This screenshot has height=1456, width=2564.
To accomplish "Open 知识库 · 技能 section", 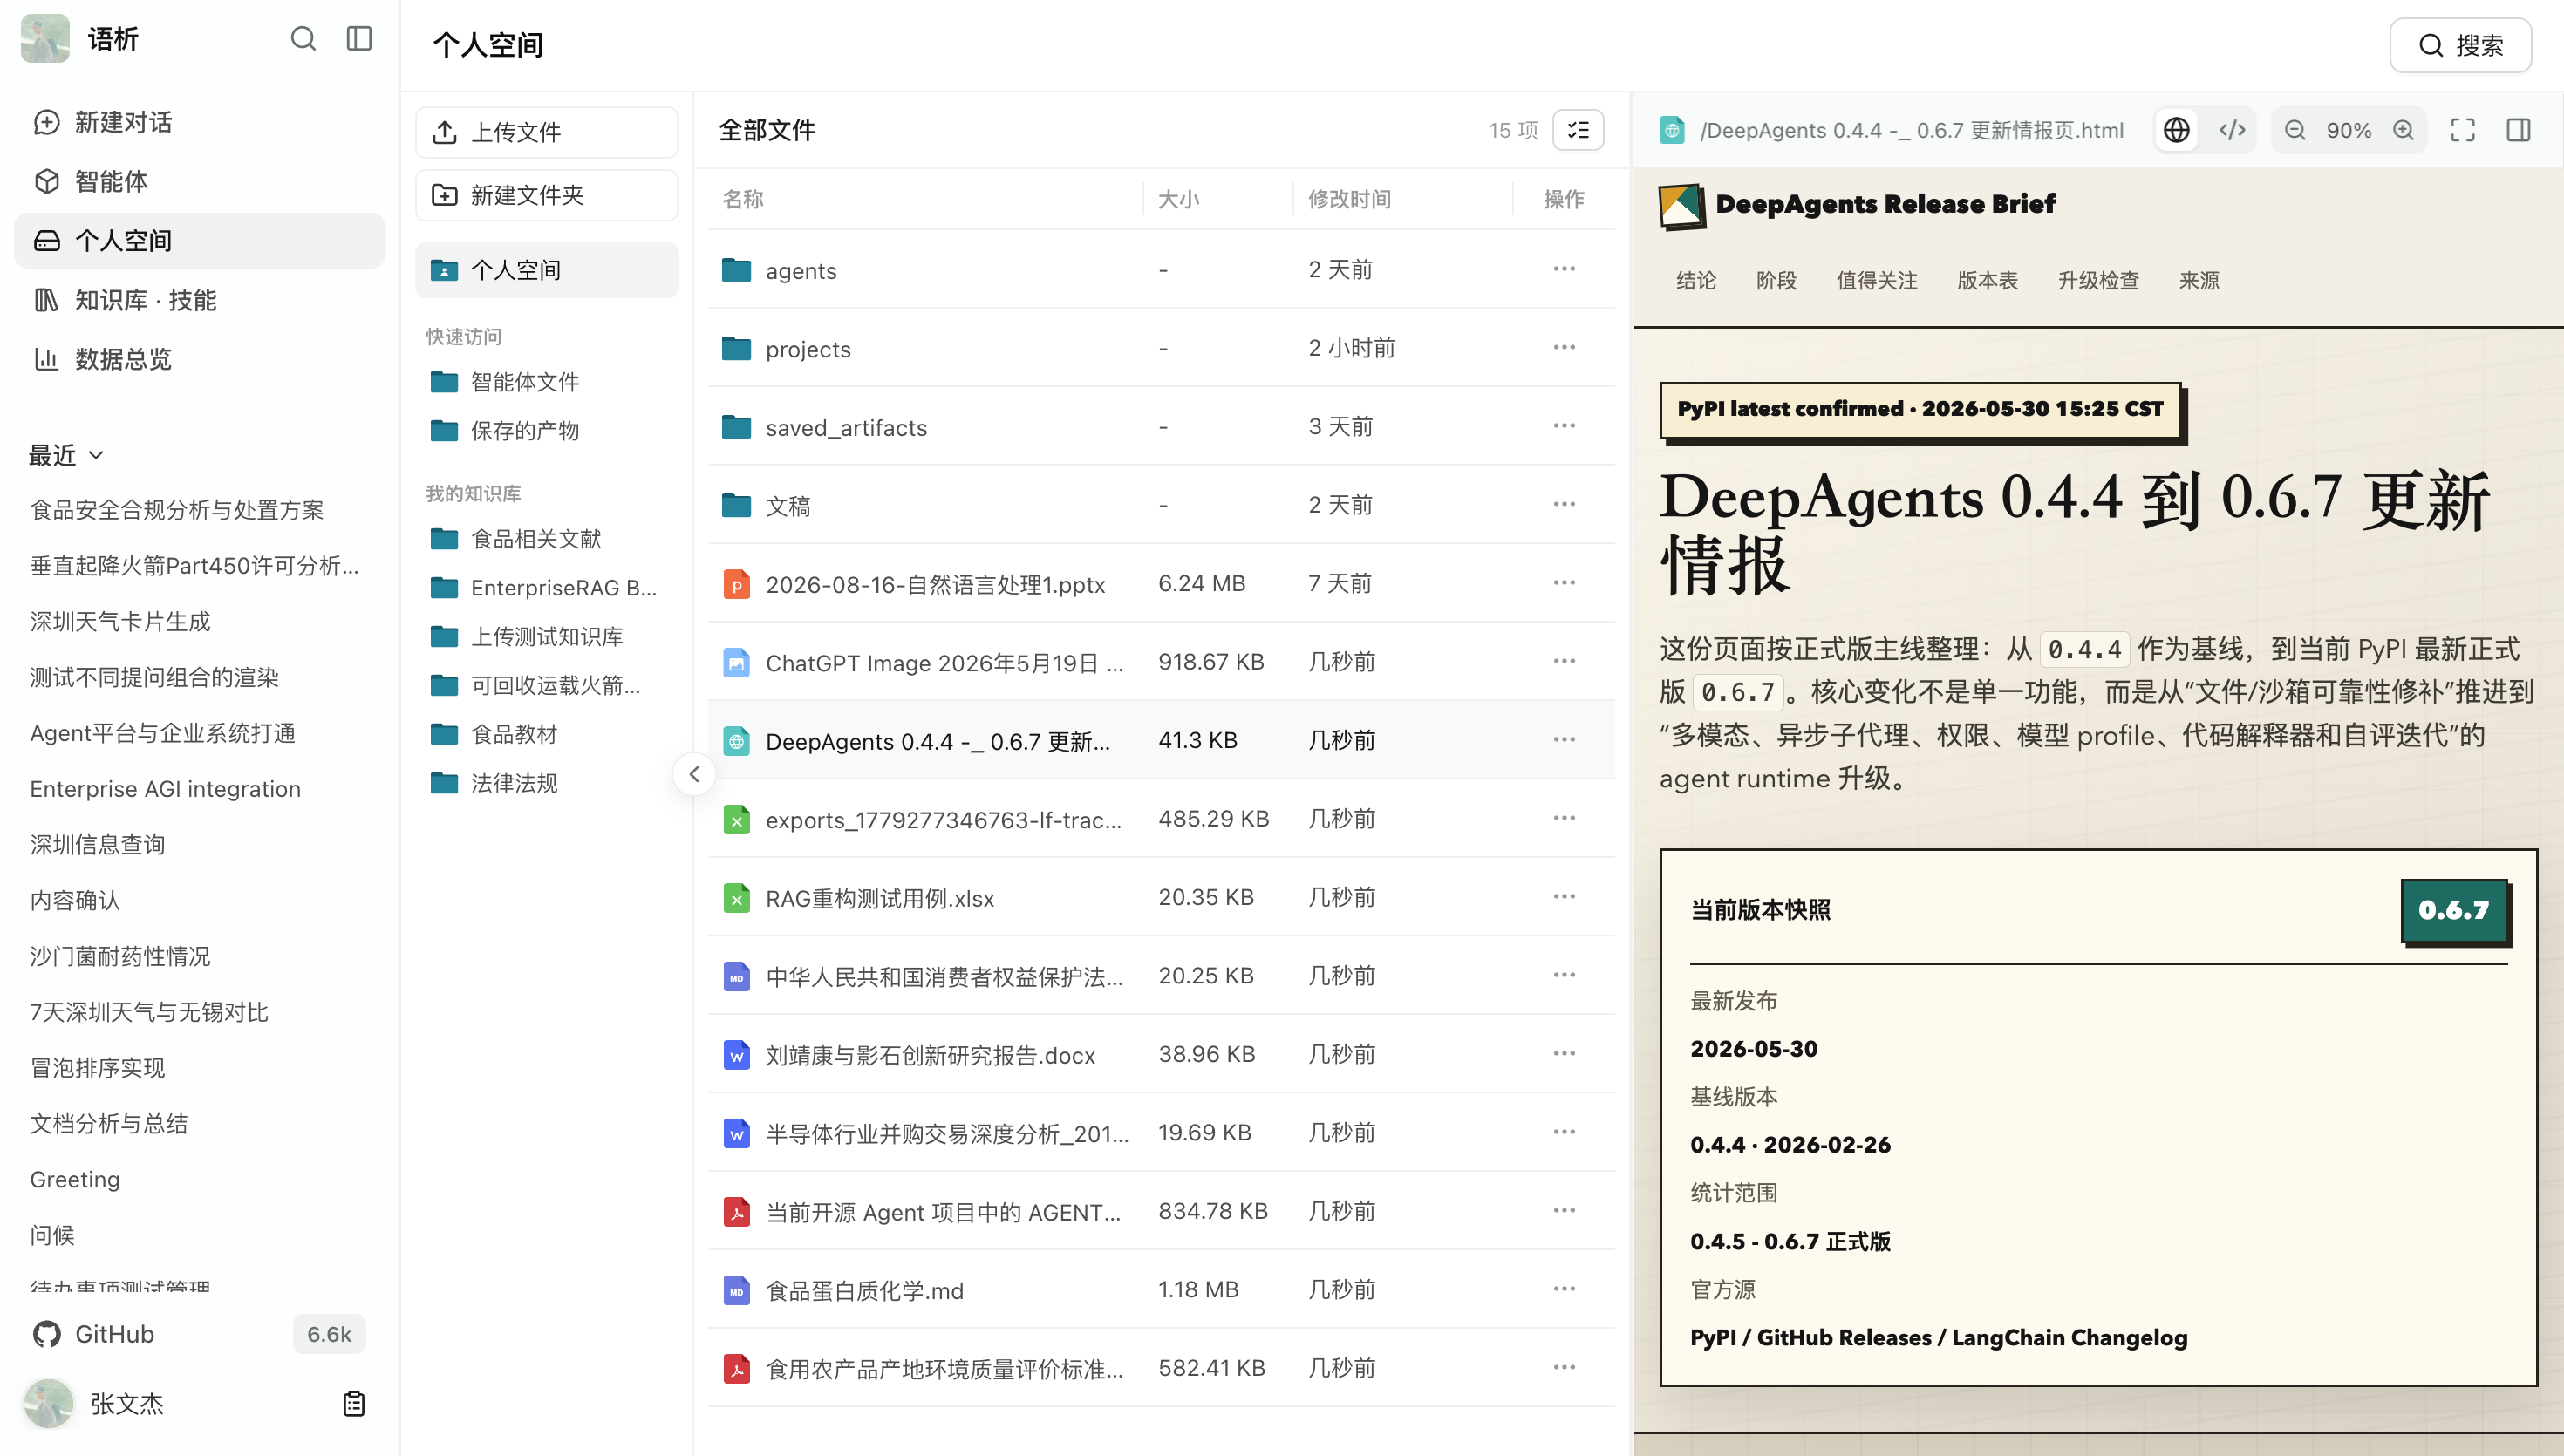I will coord(199,300).
